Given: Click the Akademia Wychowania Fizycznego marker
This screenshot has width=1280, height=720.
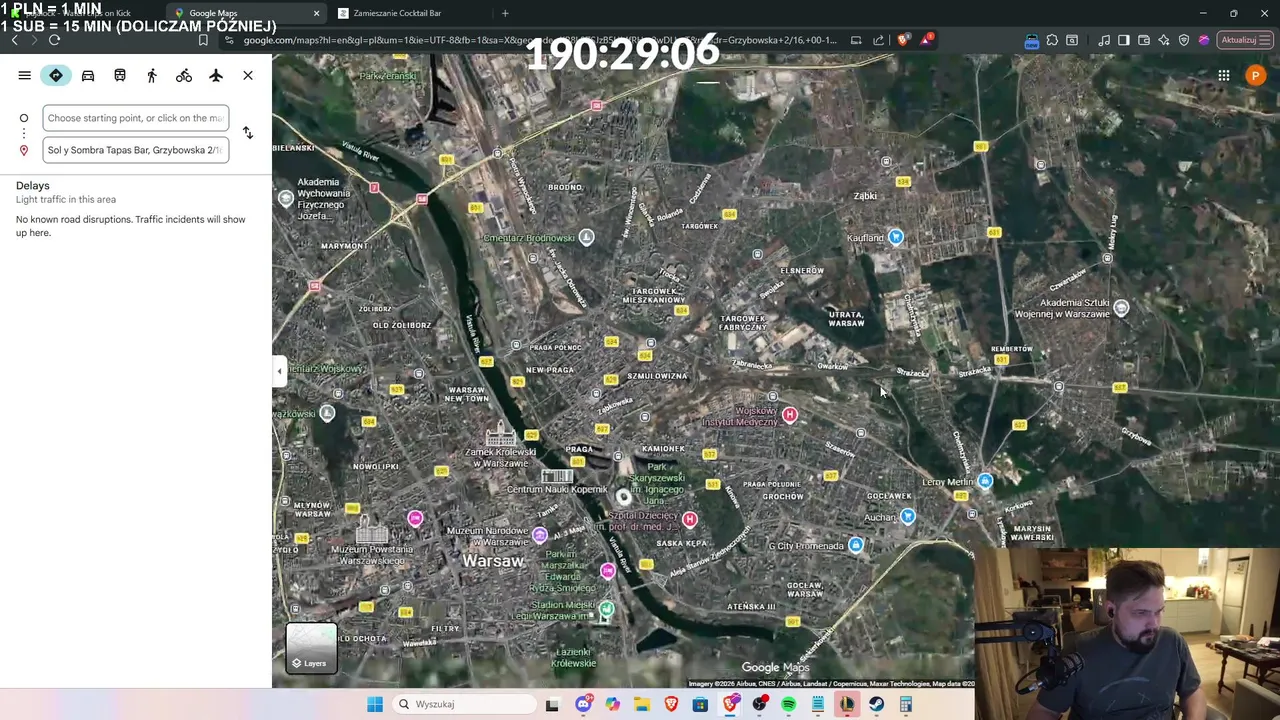Looking at the screenshot, I should coord(286,198).
